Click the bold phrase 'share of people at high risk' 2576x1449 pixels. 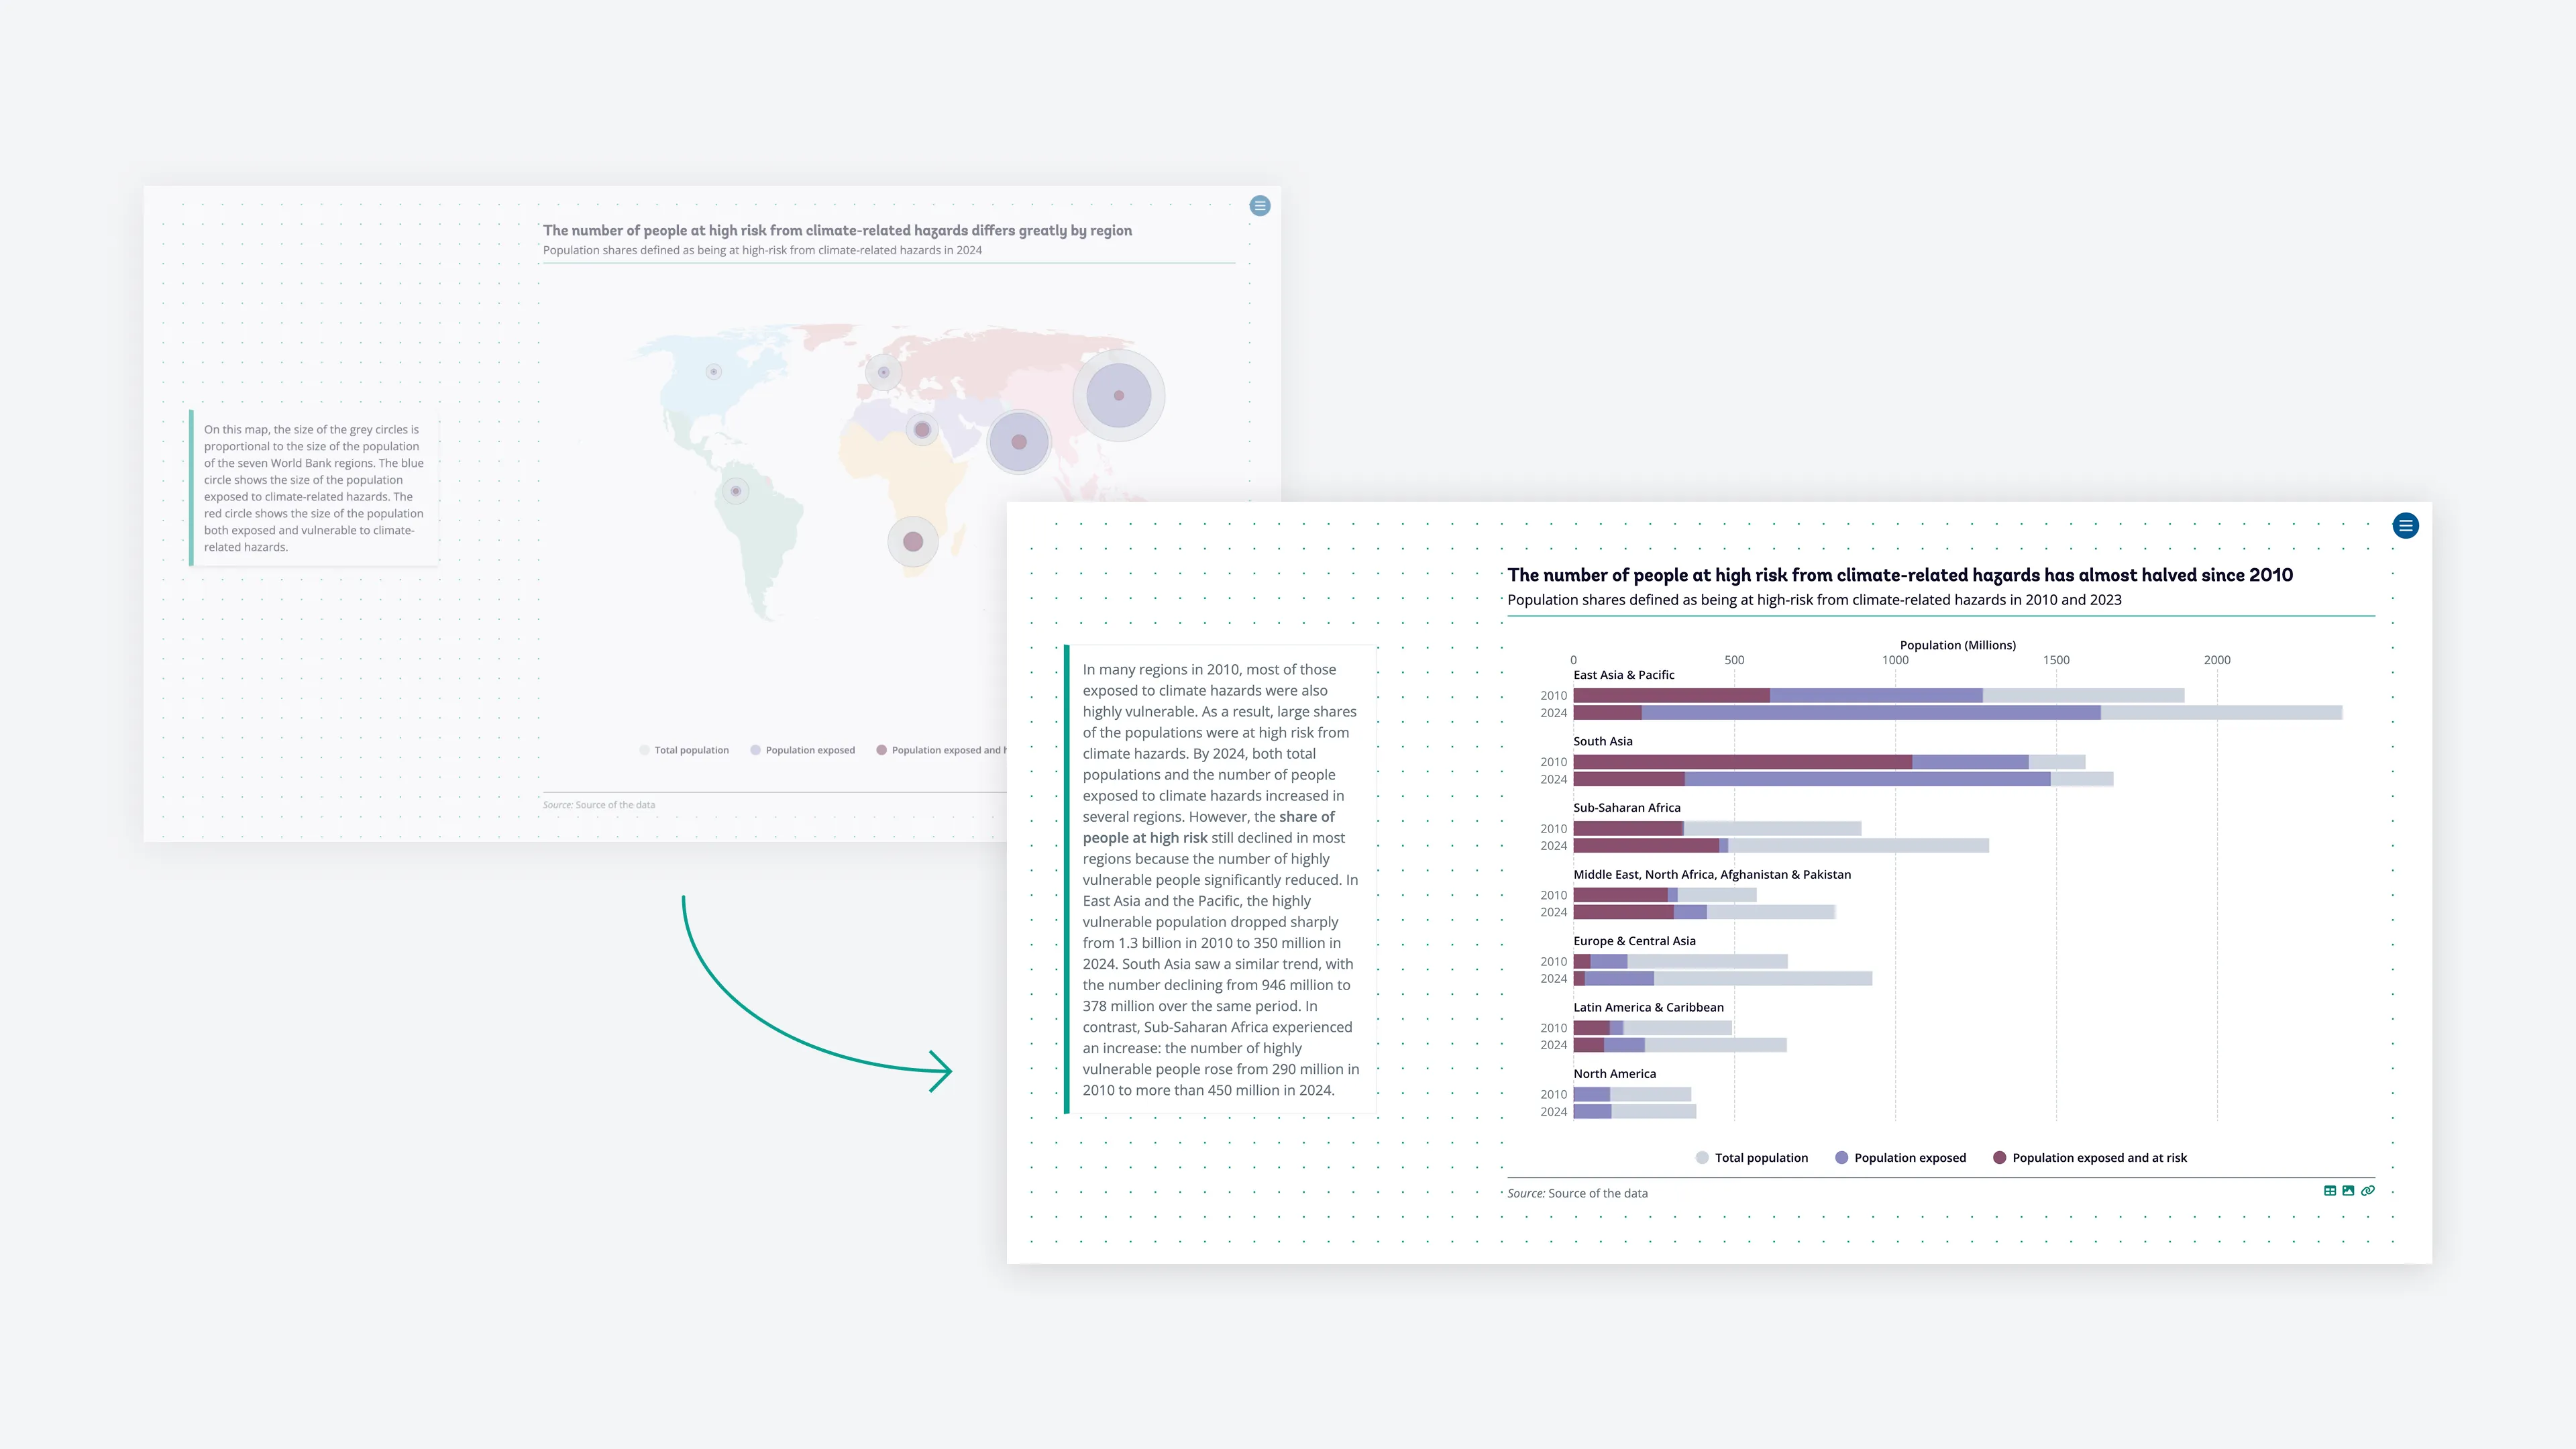coord(1208,827)
